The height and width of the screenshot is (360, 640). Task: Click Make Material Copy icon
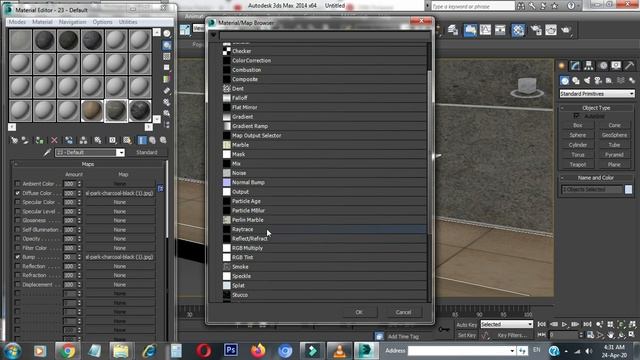tap(69, 140)
